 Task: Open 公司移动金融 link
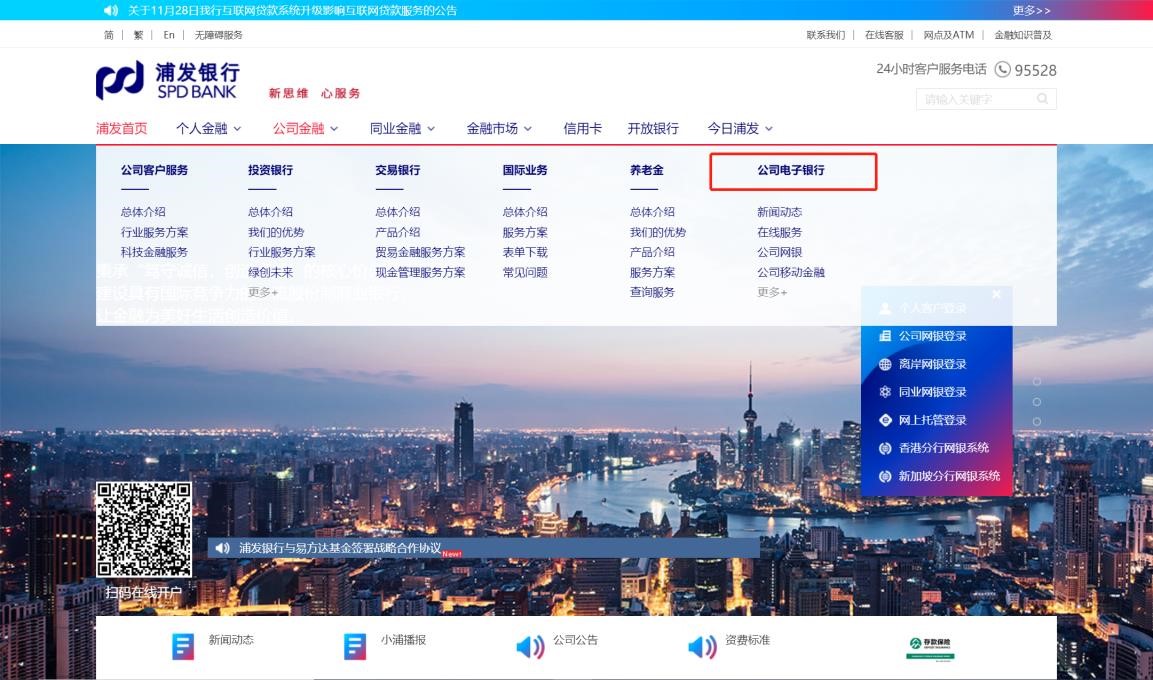coord(791,272)
